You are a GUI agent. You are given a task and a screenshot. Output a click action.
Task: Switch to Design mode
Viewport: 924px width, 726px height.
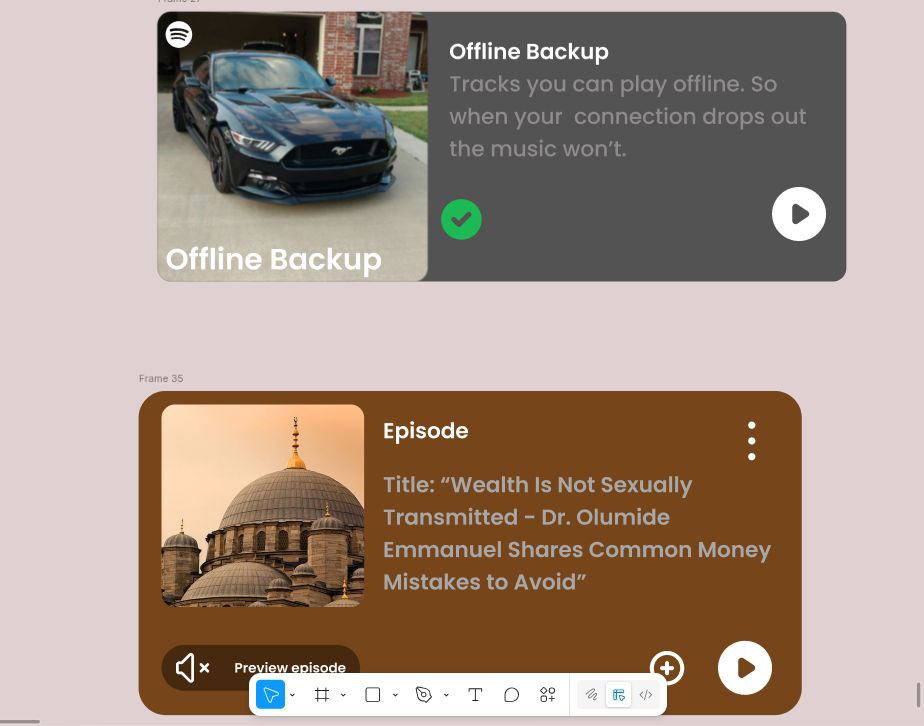pos(618,695)
